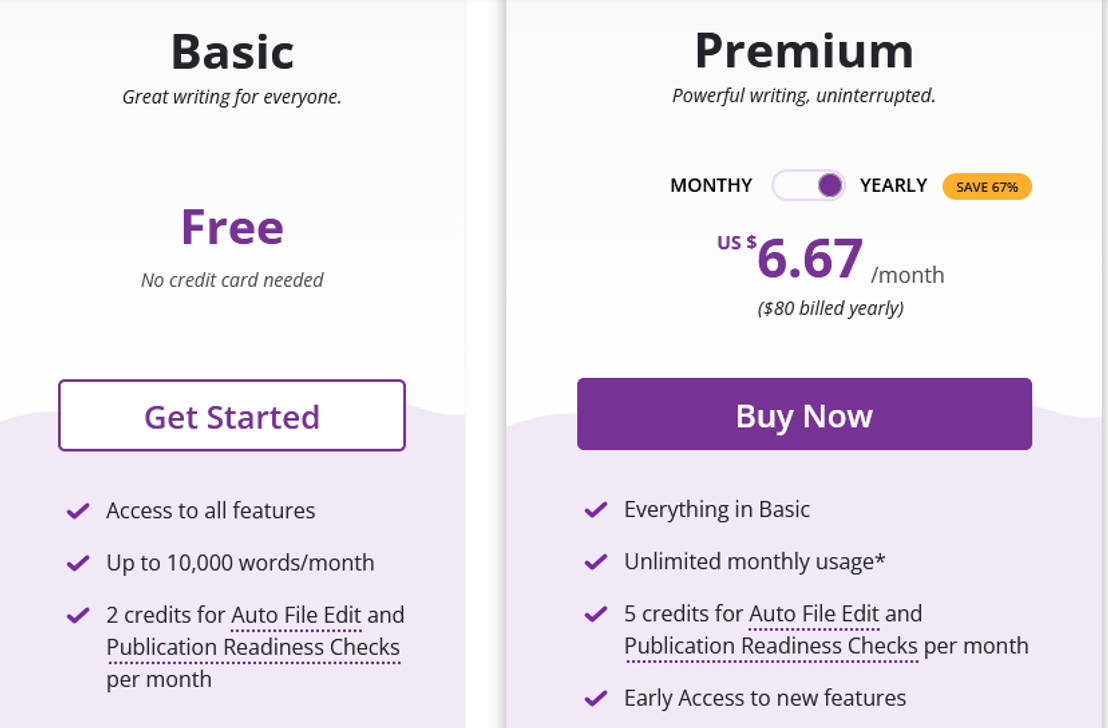Click checkmark beside Unlimited monthly usage

pos(596,562)
